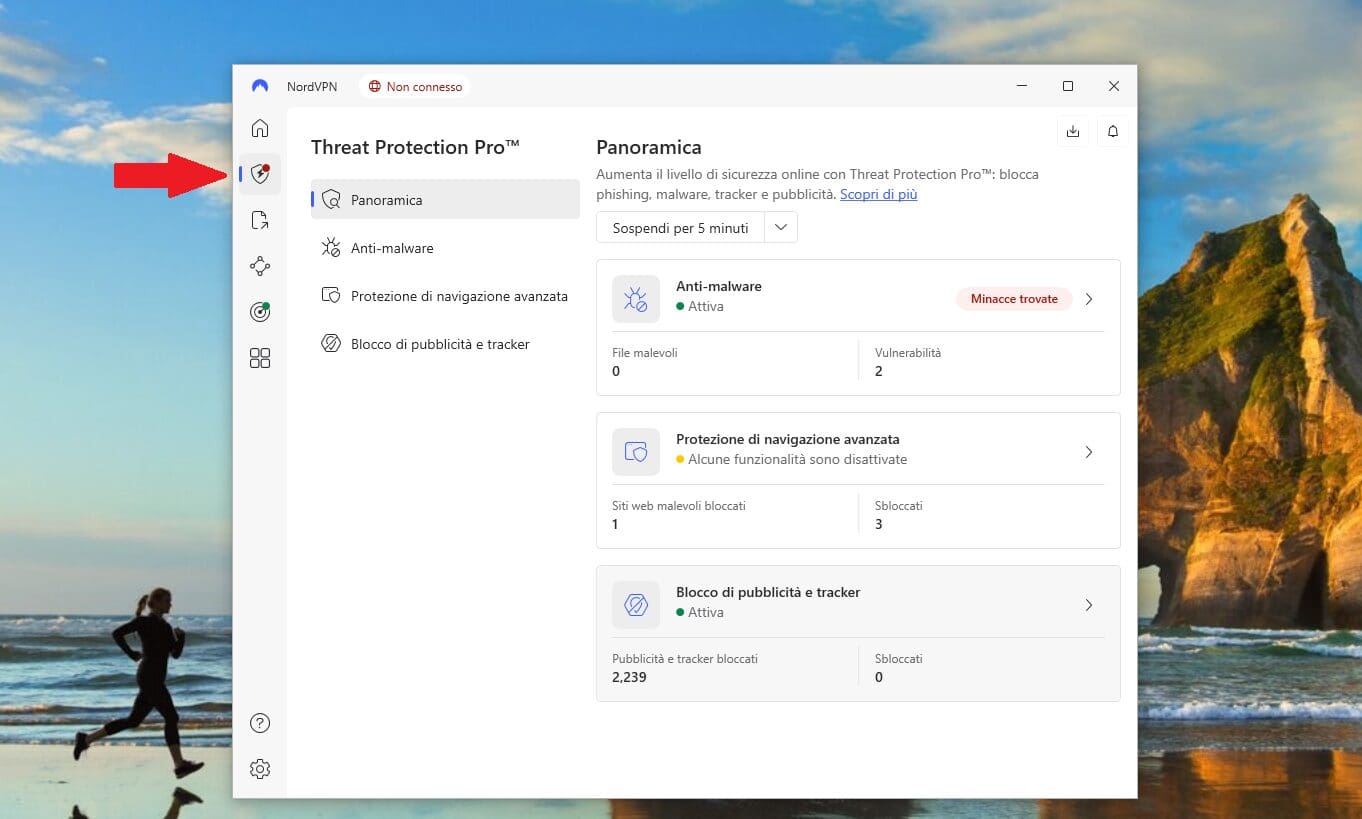
Task: Expand Anti-malware card chevron
Action: [1089, 299]
